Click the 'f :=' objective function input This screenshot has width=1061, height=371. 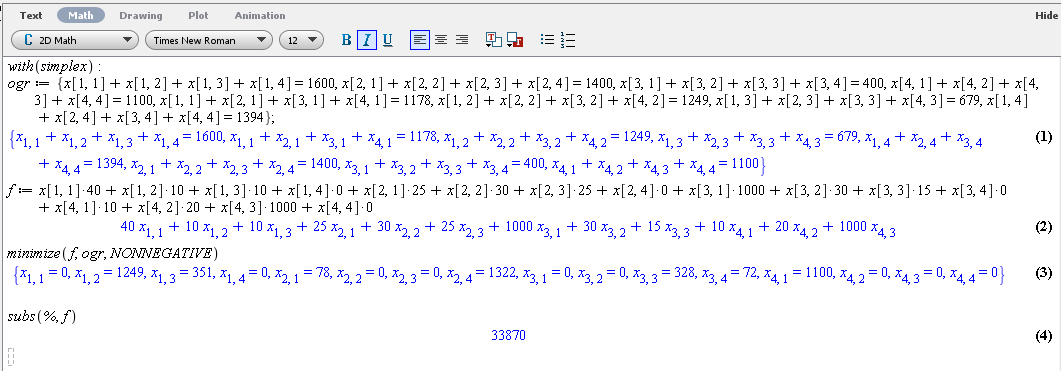click(506, 199)
